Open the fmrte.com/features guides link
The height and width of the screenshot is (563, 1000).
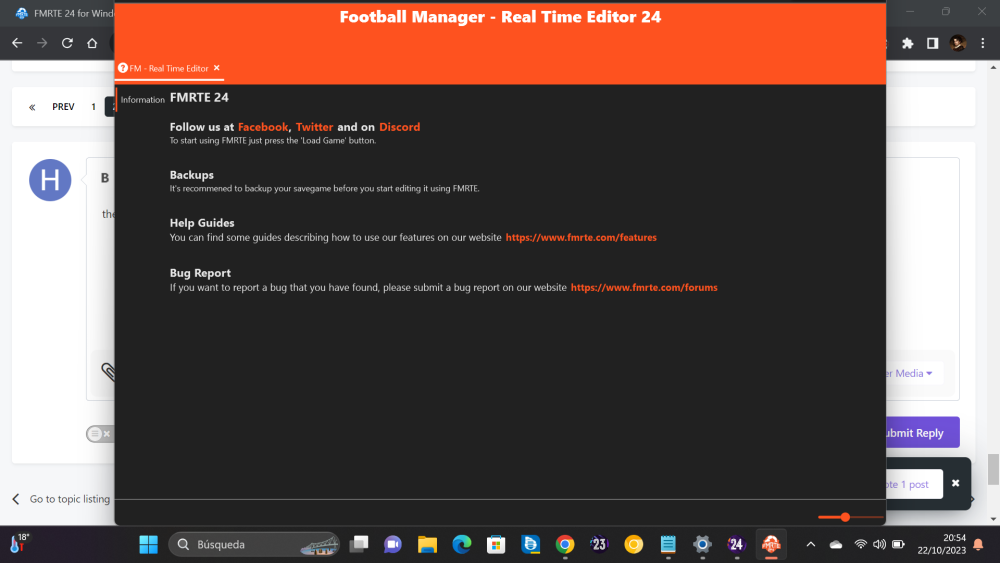581,237
